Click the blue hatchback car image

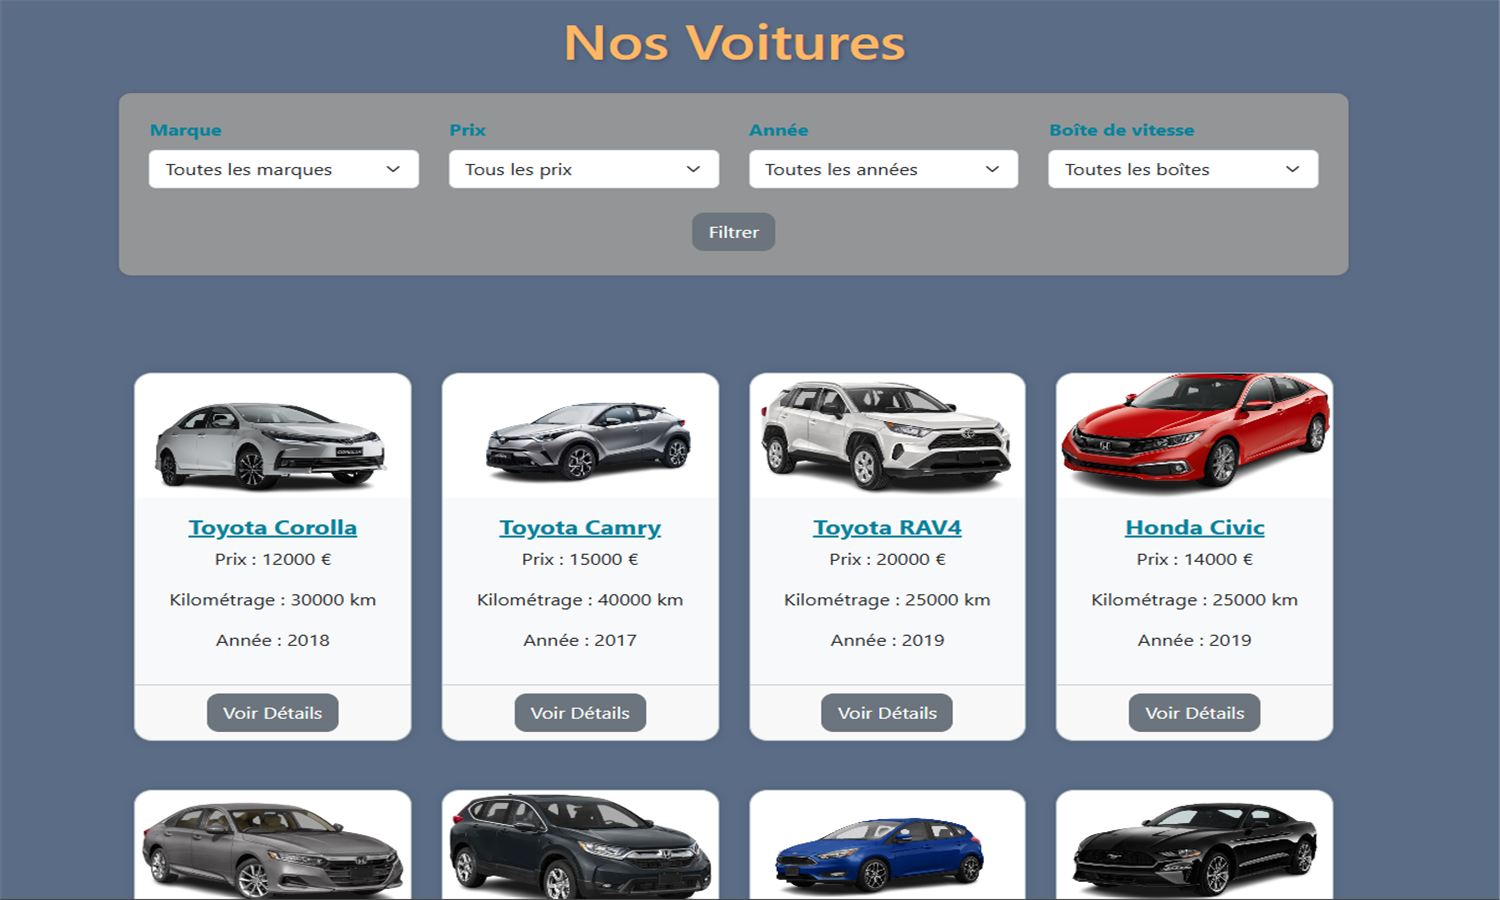click(879, 853)
